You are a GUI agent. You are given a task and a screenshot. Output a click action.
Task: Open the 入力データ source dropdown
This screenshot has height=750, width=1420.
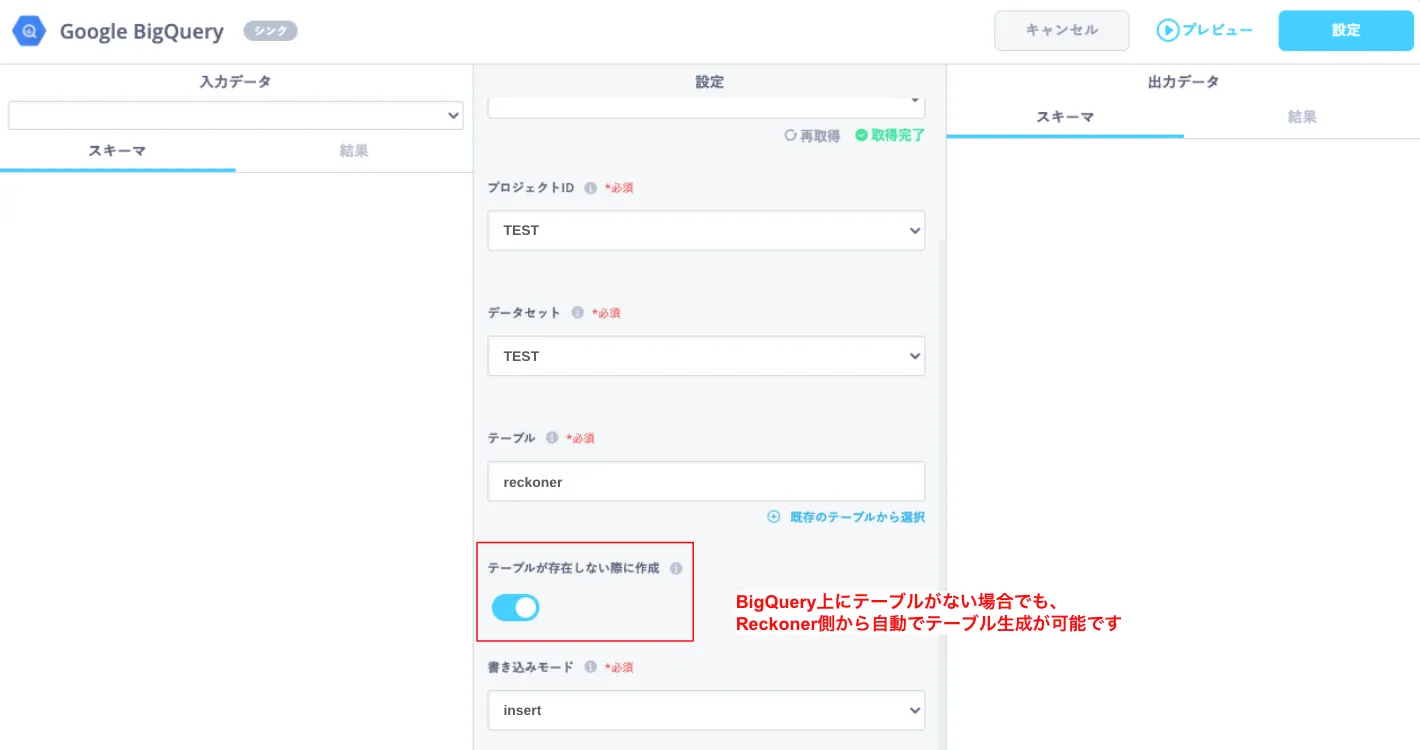click(x=236, y=115)
